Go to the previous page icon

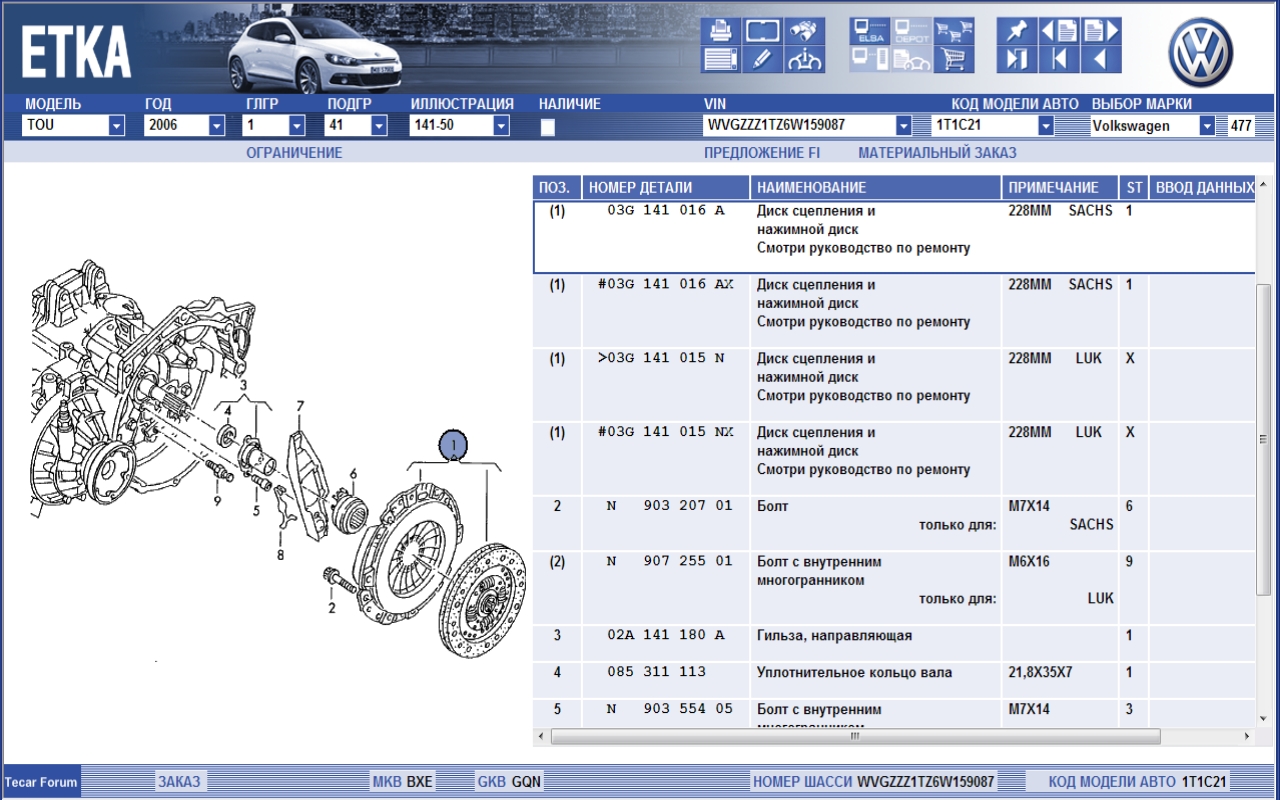pos(1059,30)
